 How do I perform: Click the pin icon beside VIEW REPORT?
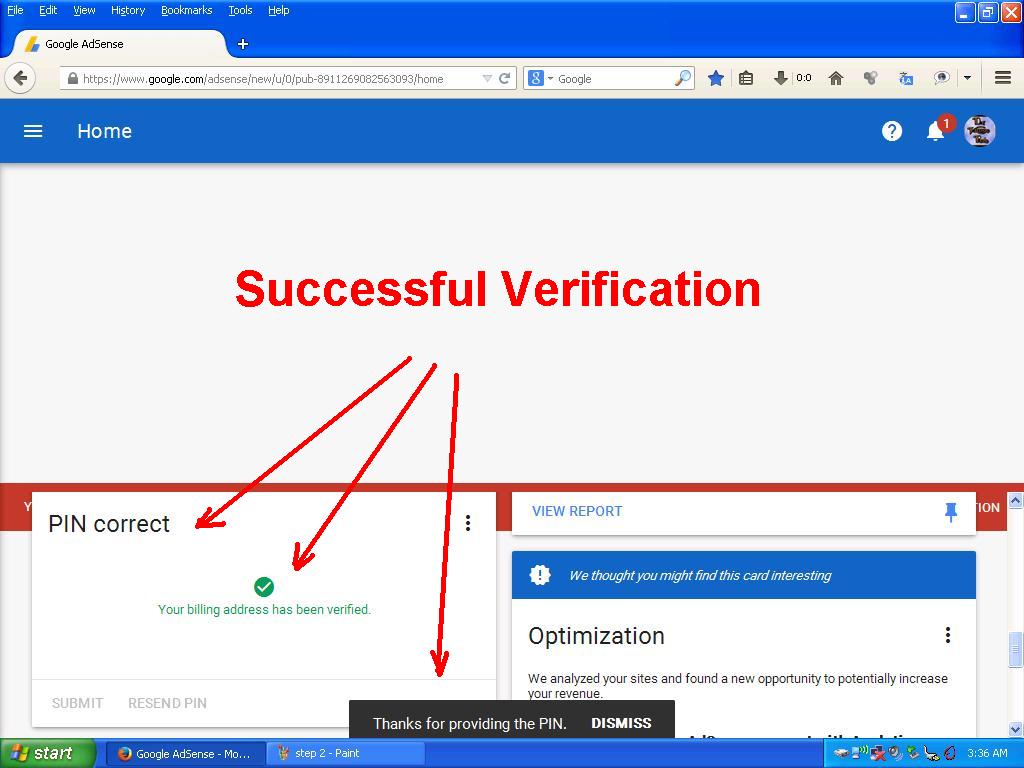pos(951,512)
